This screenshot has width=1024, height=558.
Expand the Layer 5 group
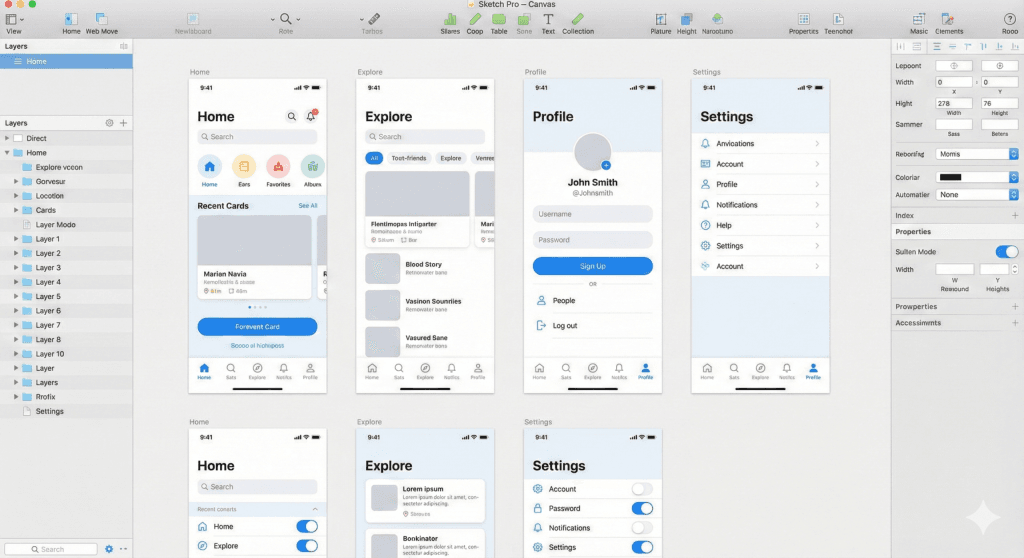16,297
